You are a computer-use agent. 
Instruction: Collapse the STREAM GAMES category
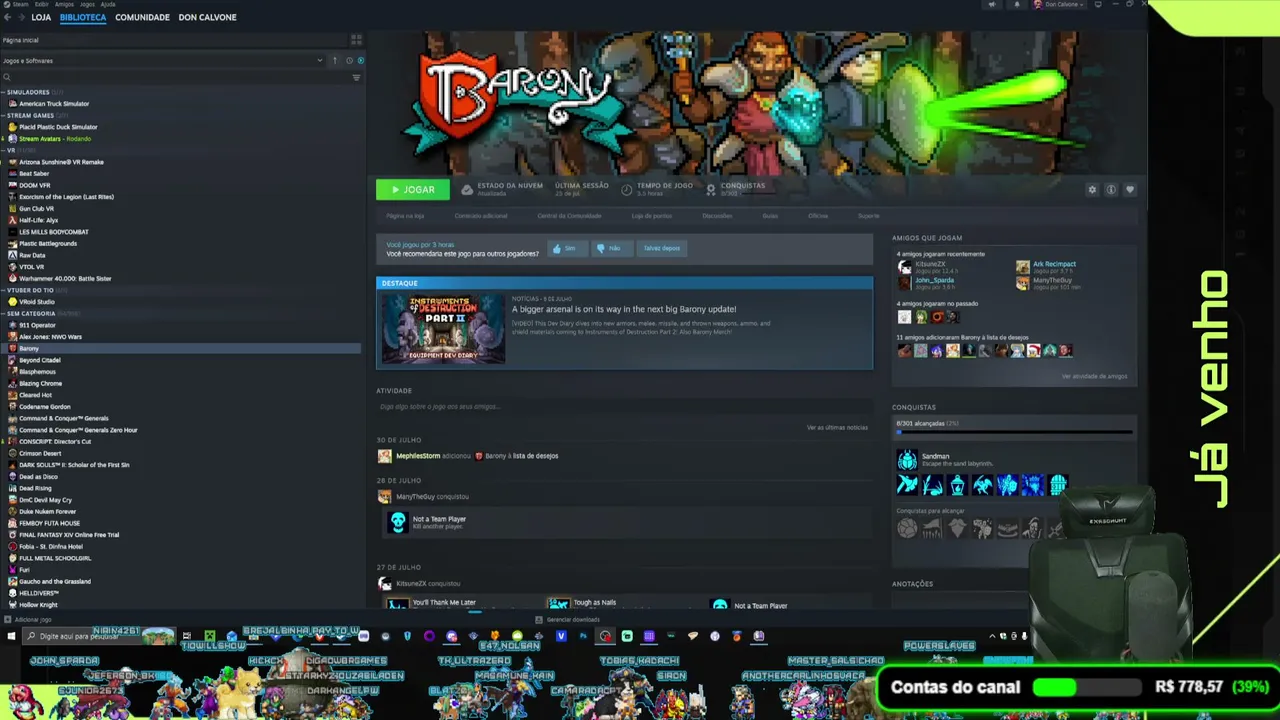3,115
